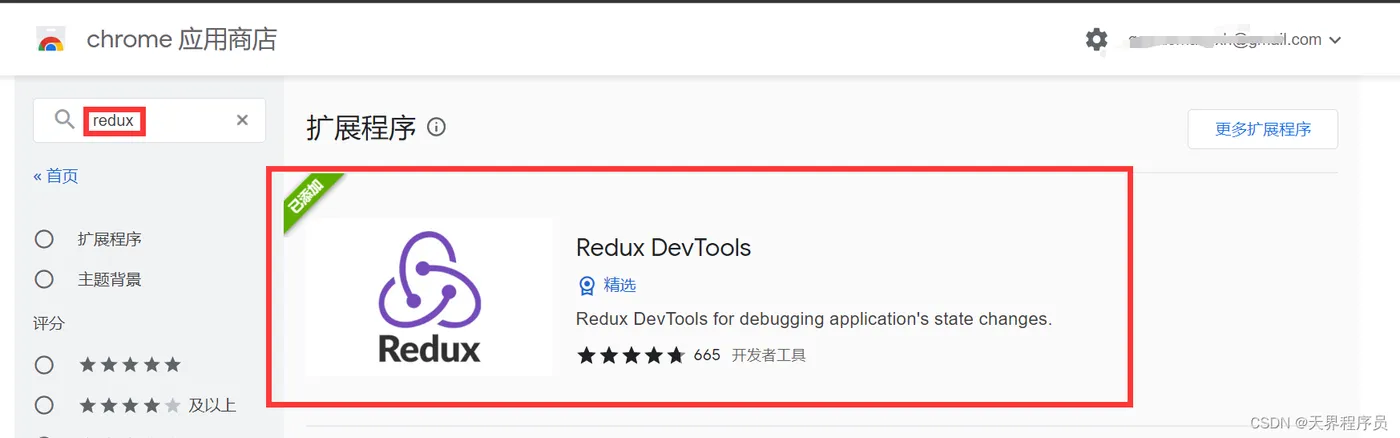Select the five-star rating radio button
This screenshot has height=438, width=1400.
[44, 364]
